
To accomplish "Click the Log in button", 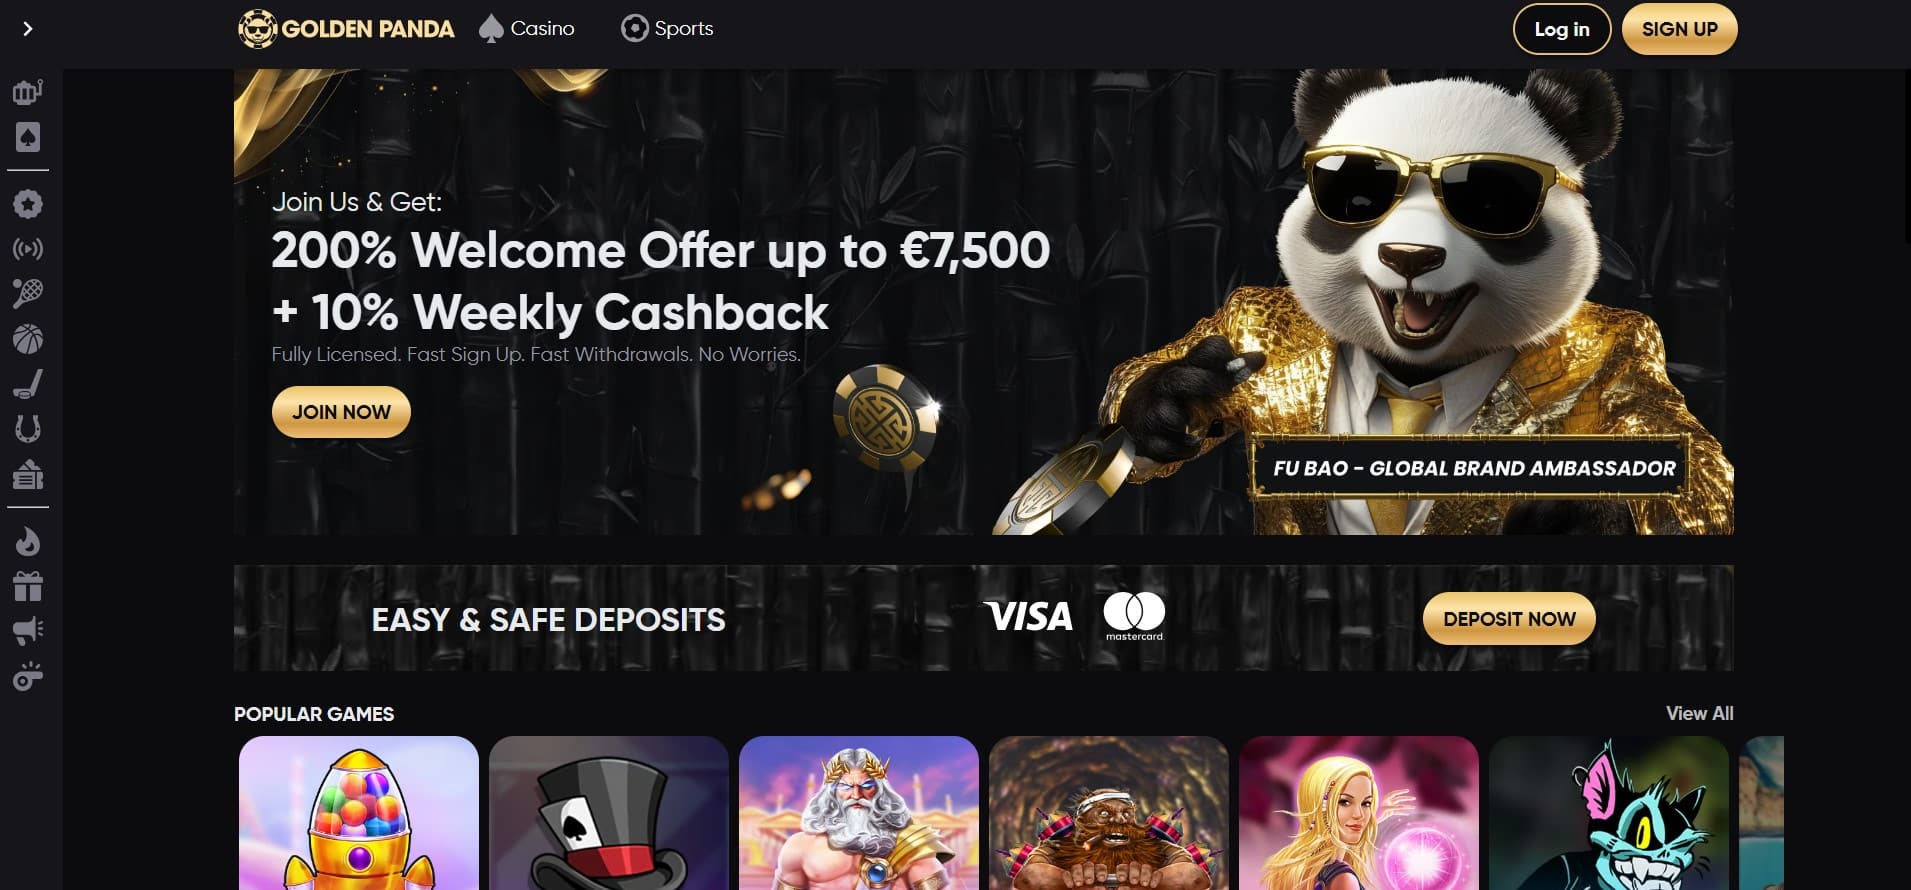I will point(1562,29).
